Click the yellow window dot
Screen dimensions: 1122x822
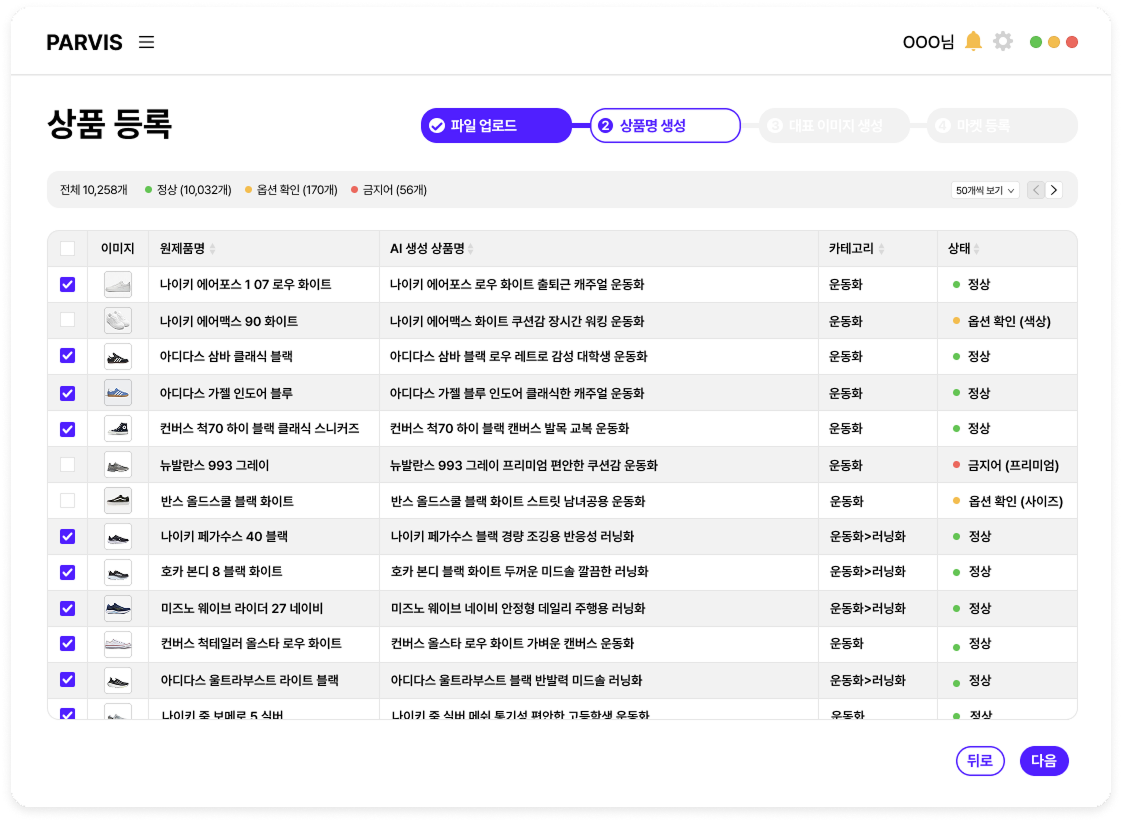click(1053, 42)
